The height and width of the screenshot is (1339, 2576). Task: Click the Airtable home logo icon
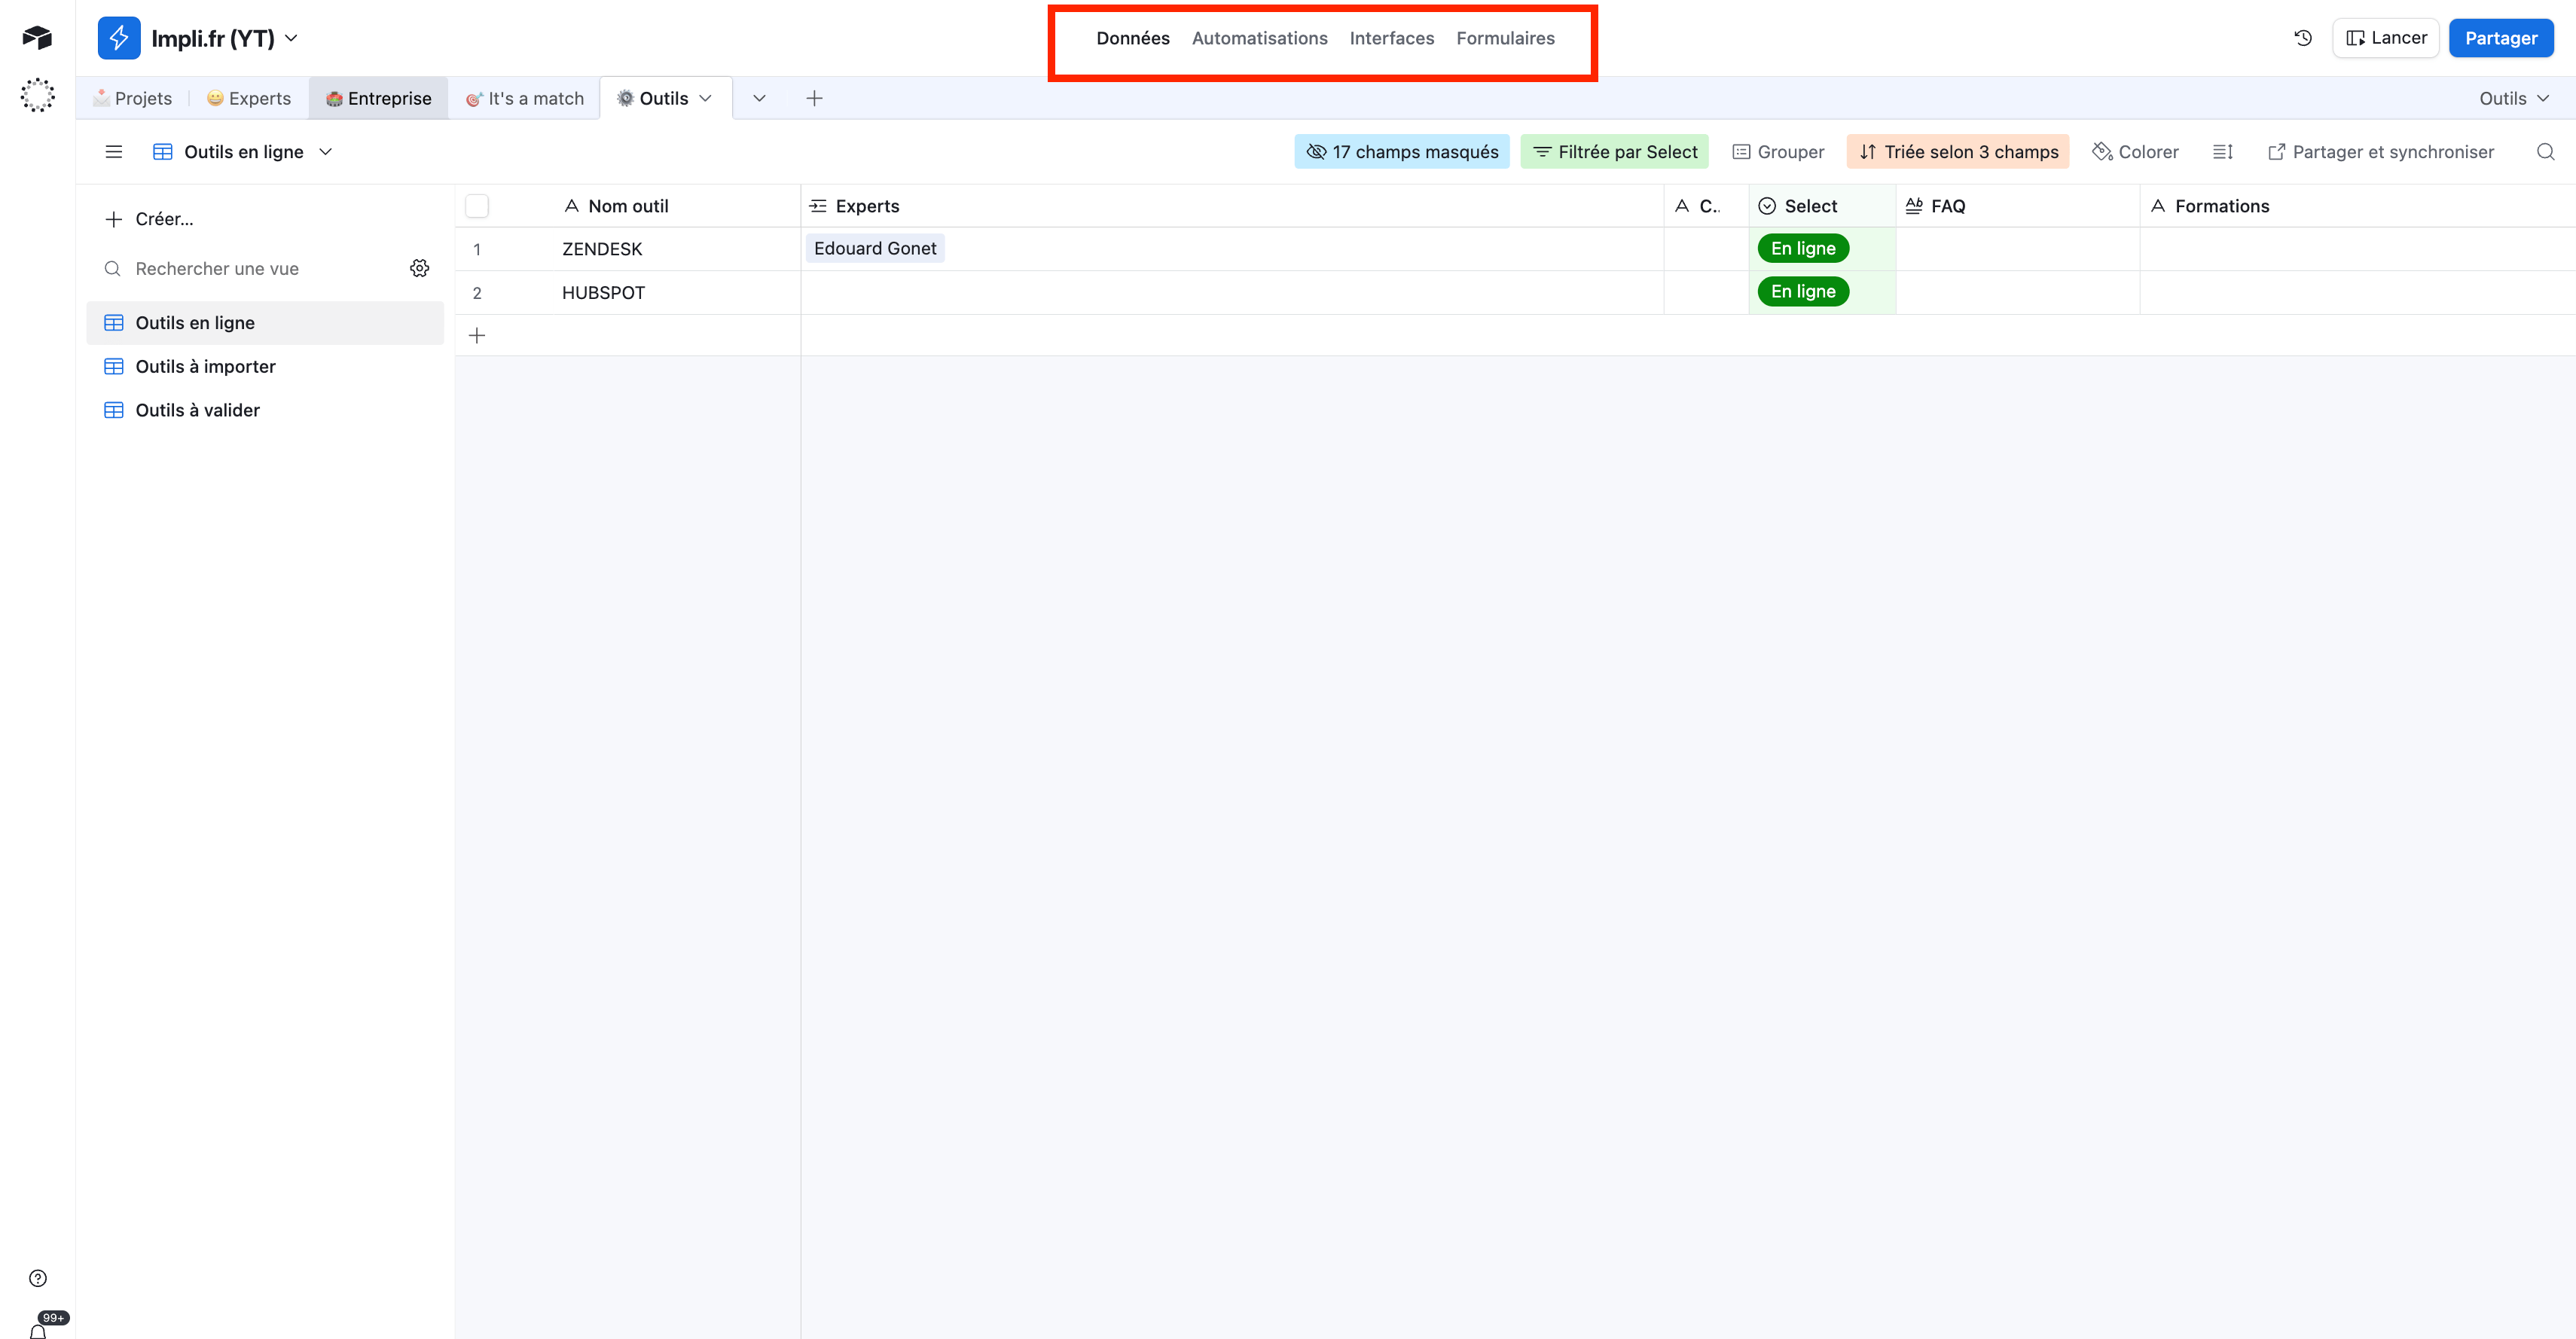pos(37,38)
